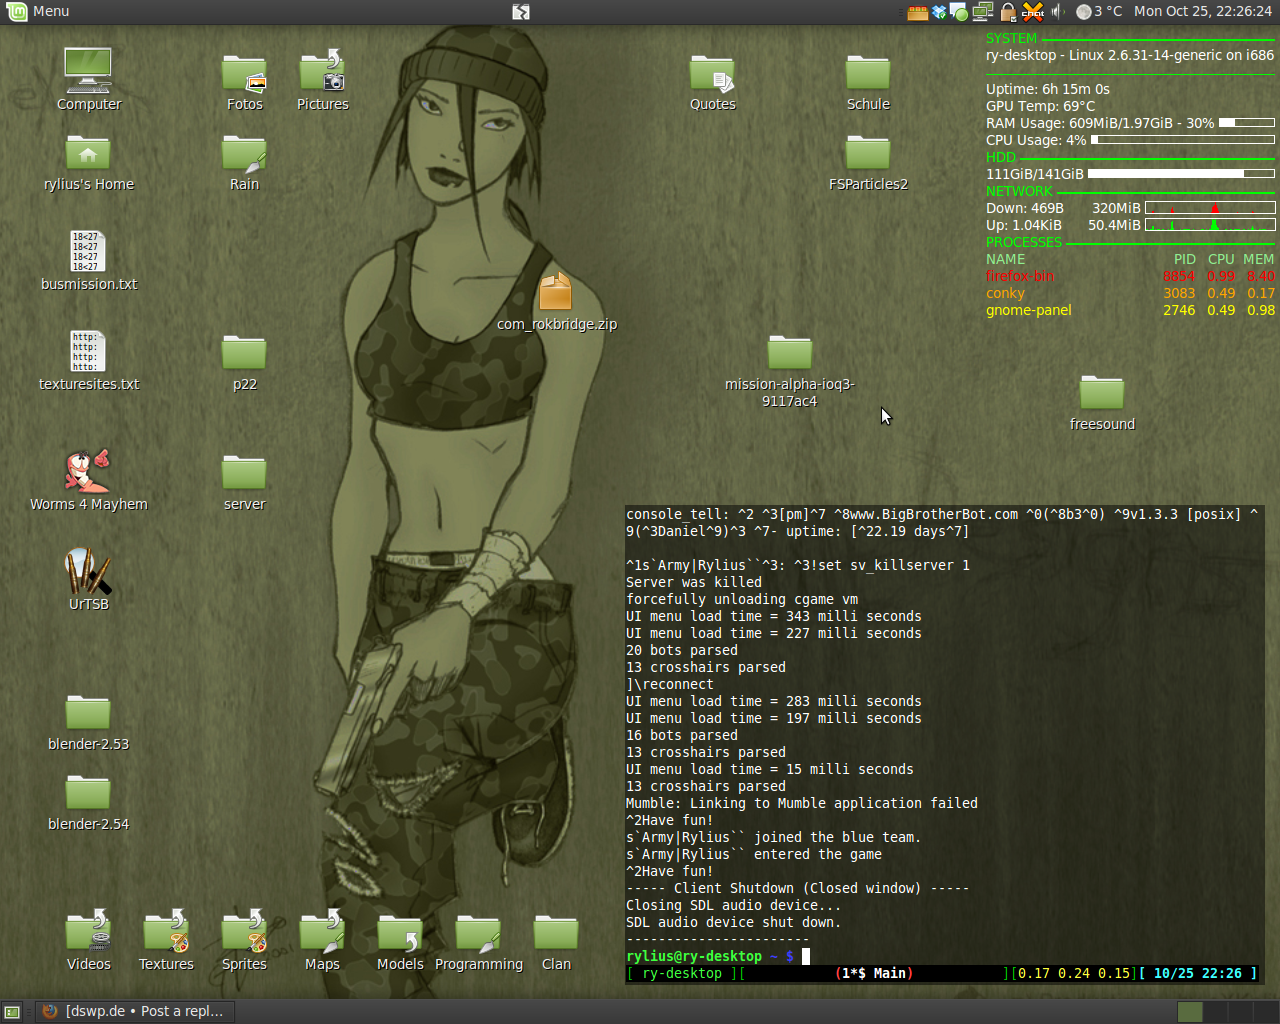Select the com_rokbridge.zip archive
This screenshot has height=1024, width=1280.
(556, 292)
